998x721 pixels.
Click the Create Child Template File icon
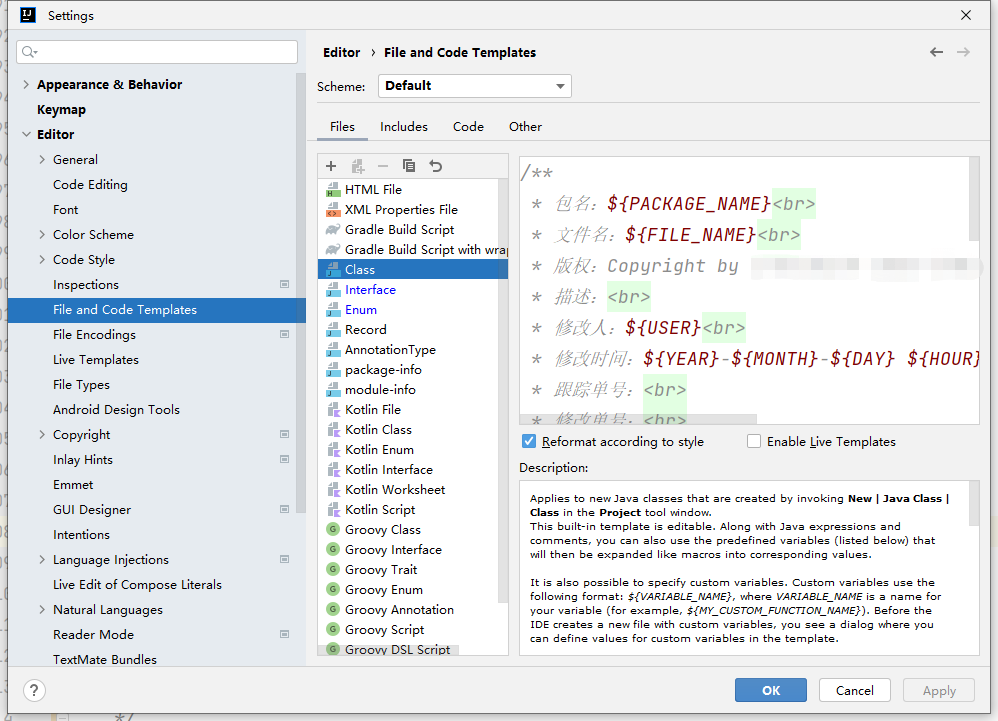pos(358,166)
